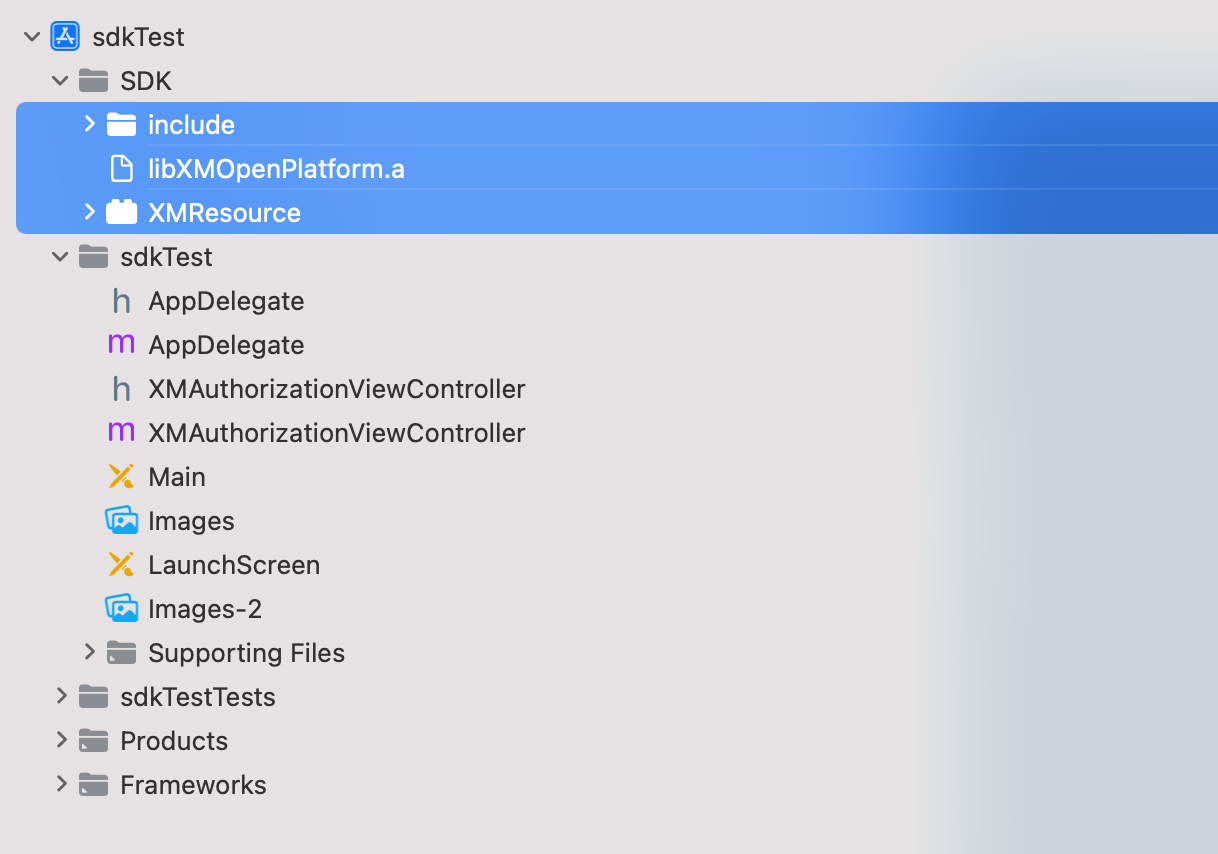The width and height of the screenshot is (1218, 854).
Task: Expand the XMResource bundle
Action: click(x=89, y=212)
